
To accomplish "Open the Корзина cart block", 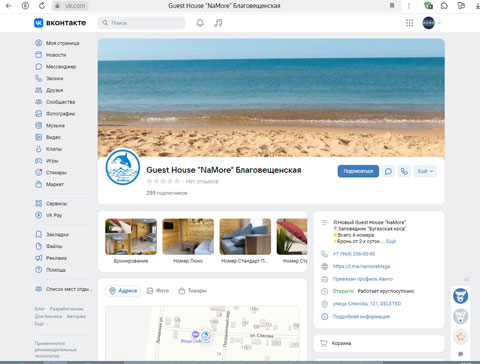I will pos(379,343).
